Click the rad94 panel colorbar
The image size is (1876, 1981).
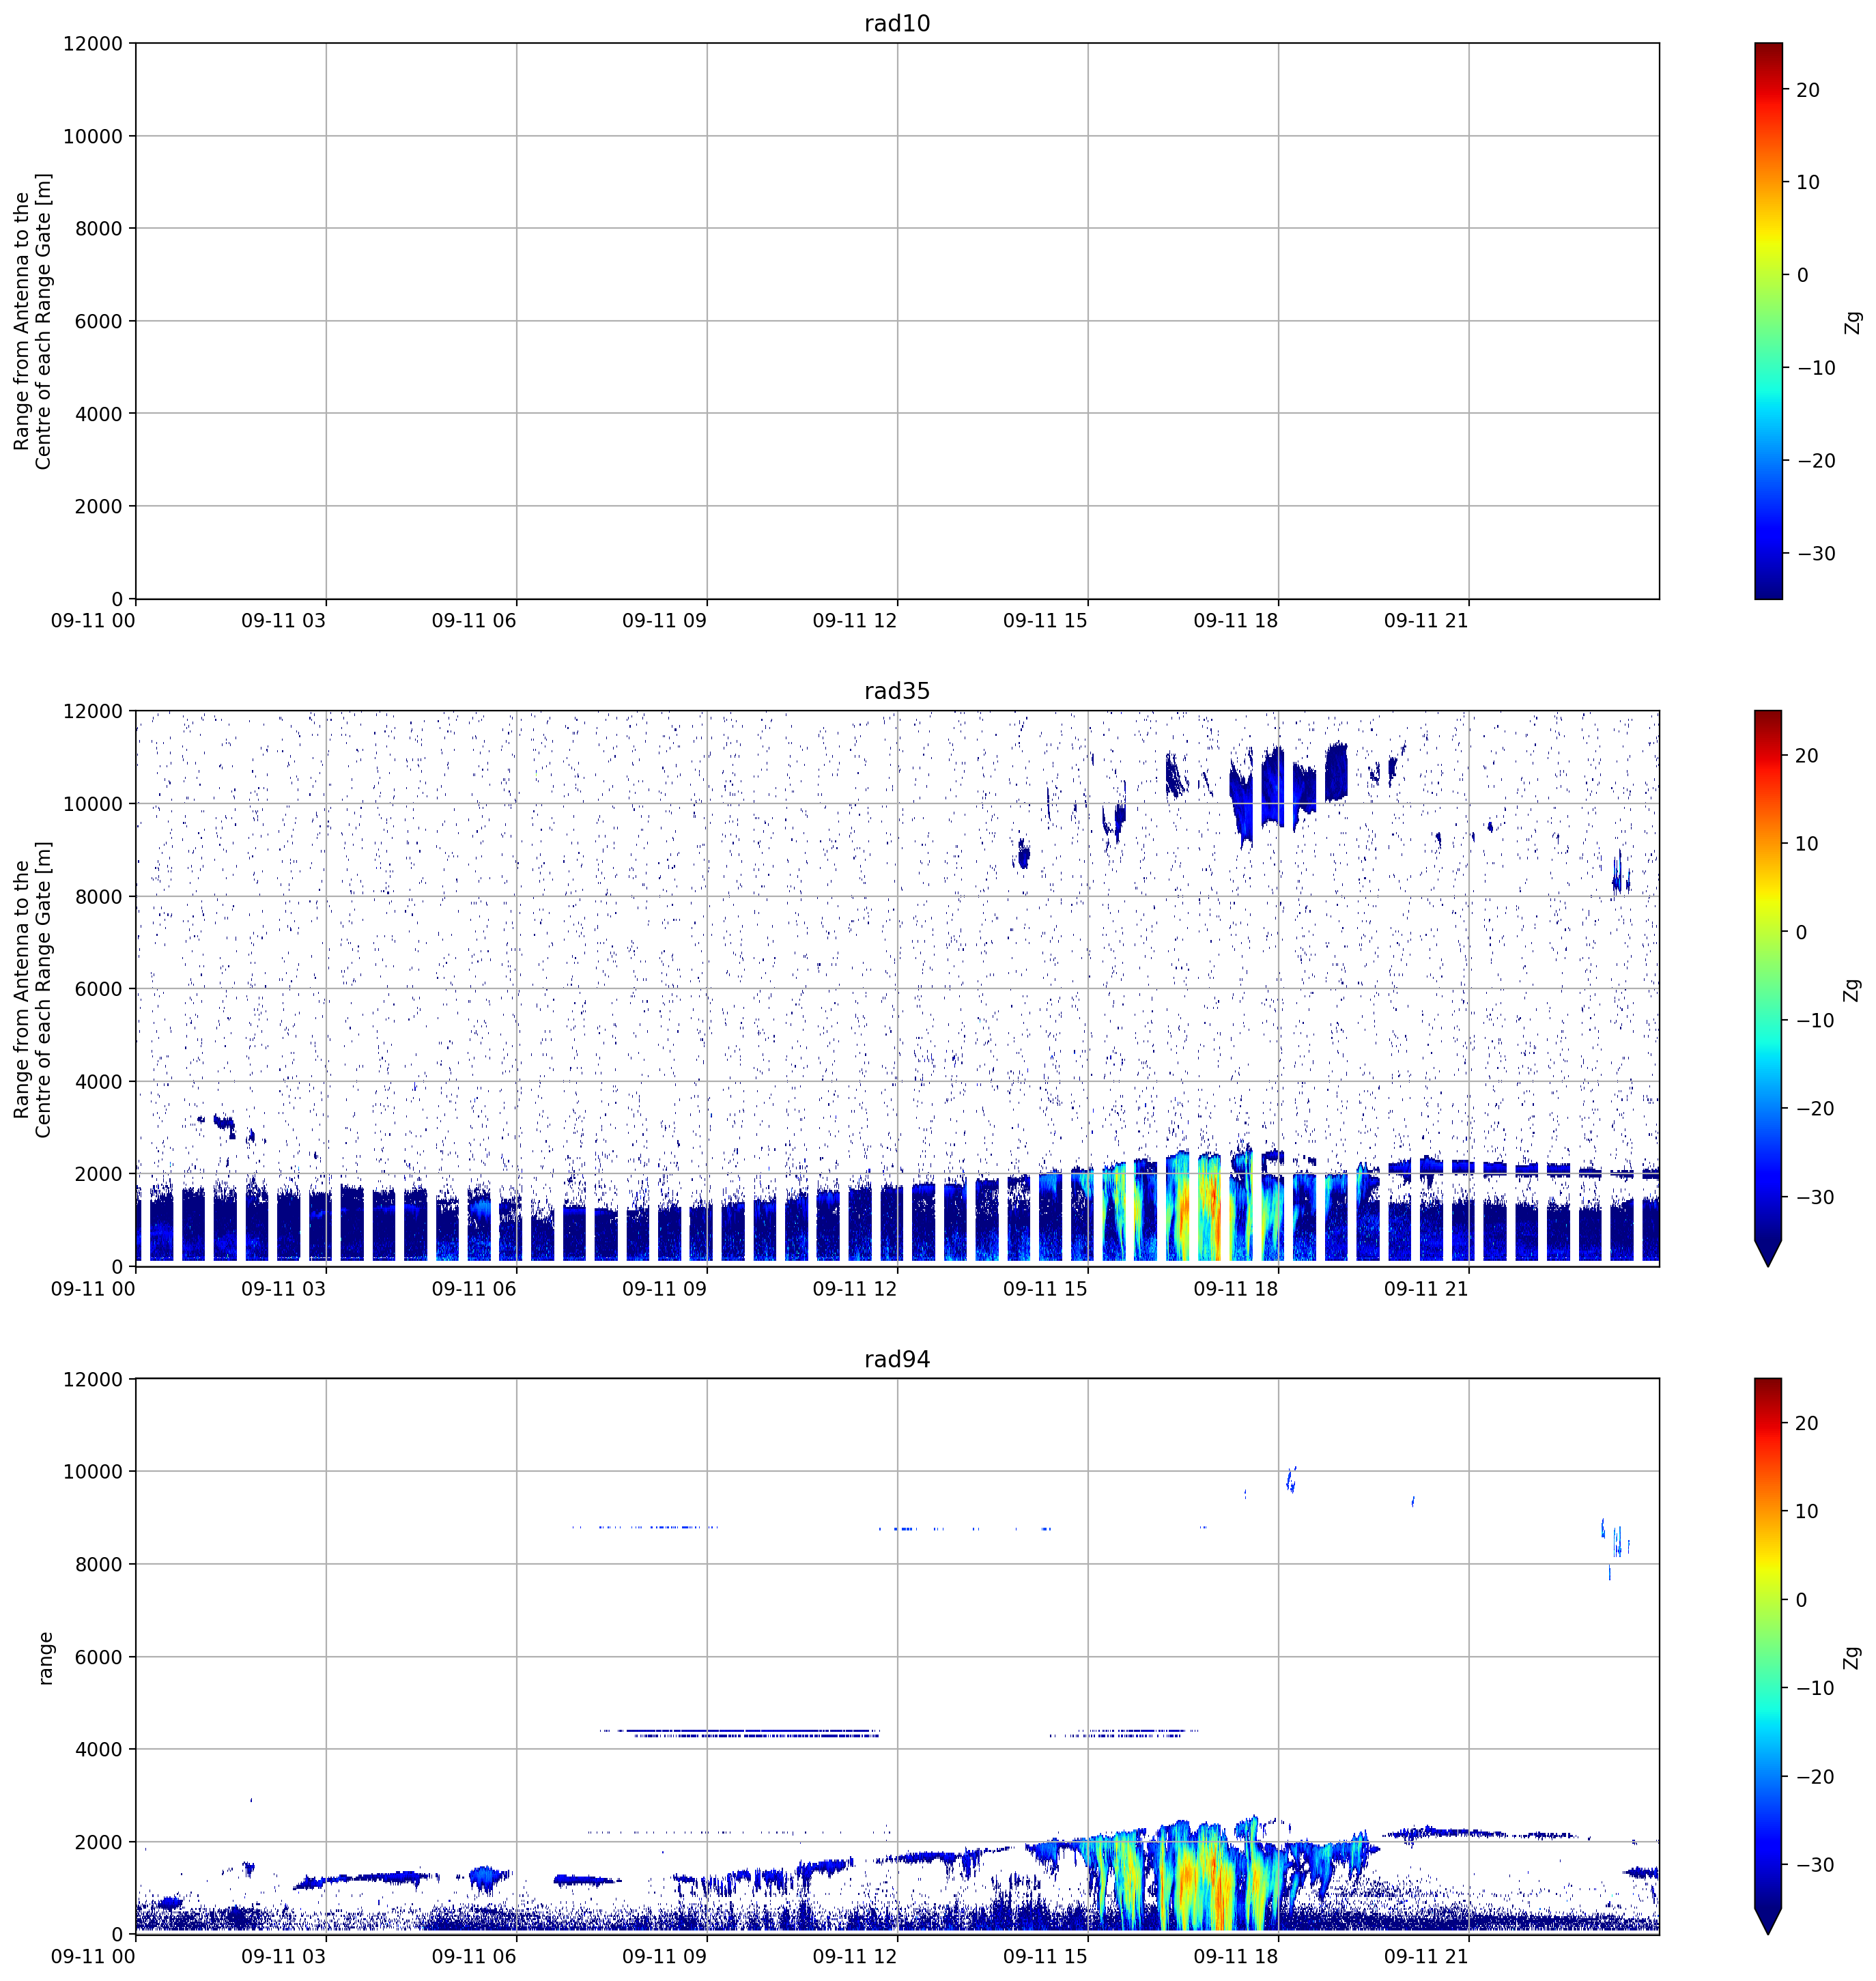[x=1768, y=1657]
